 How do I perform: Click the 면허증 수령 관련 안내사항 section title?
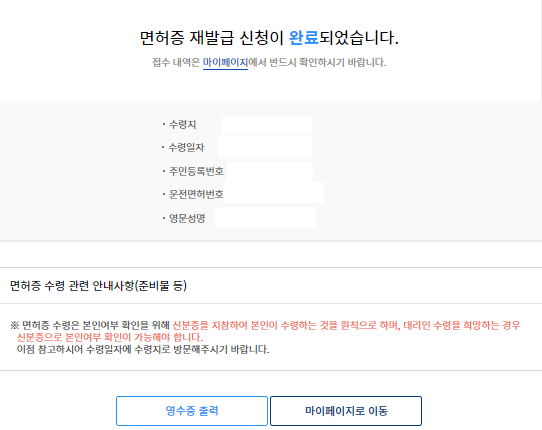point(99,286)
